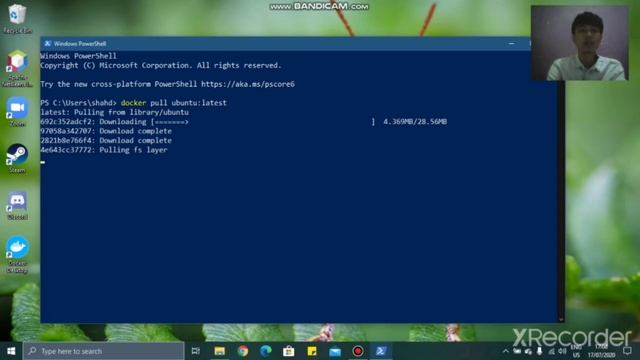
Task: Open the volume control in the tray
Action: [562, 351]
